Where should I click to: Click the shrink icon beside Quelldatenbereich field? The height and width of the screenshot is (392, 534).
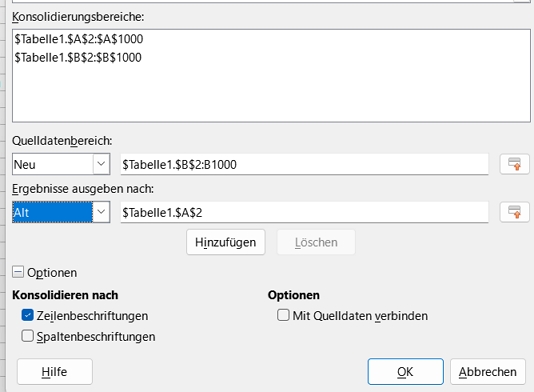click(x=514, y=164)
